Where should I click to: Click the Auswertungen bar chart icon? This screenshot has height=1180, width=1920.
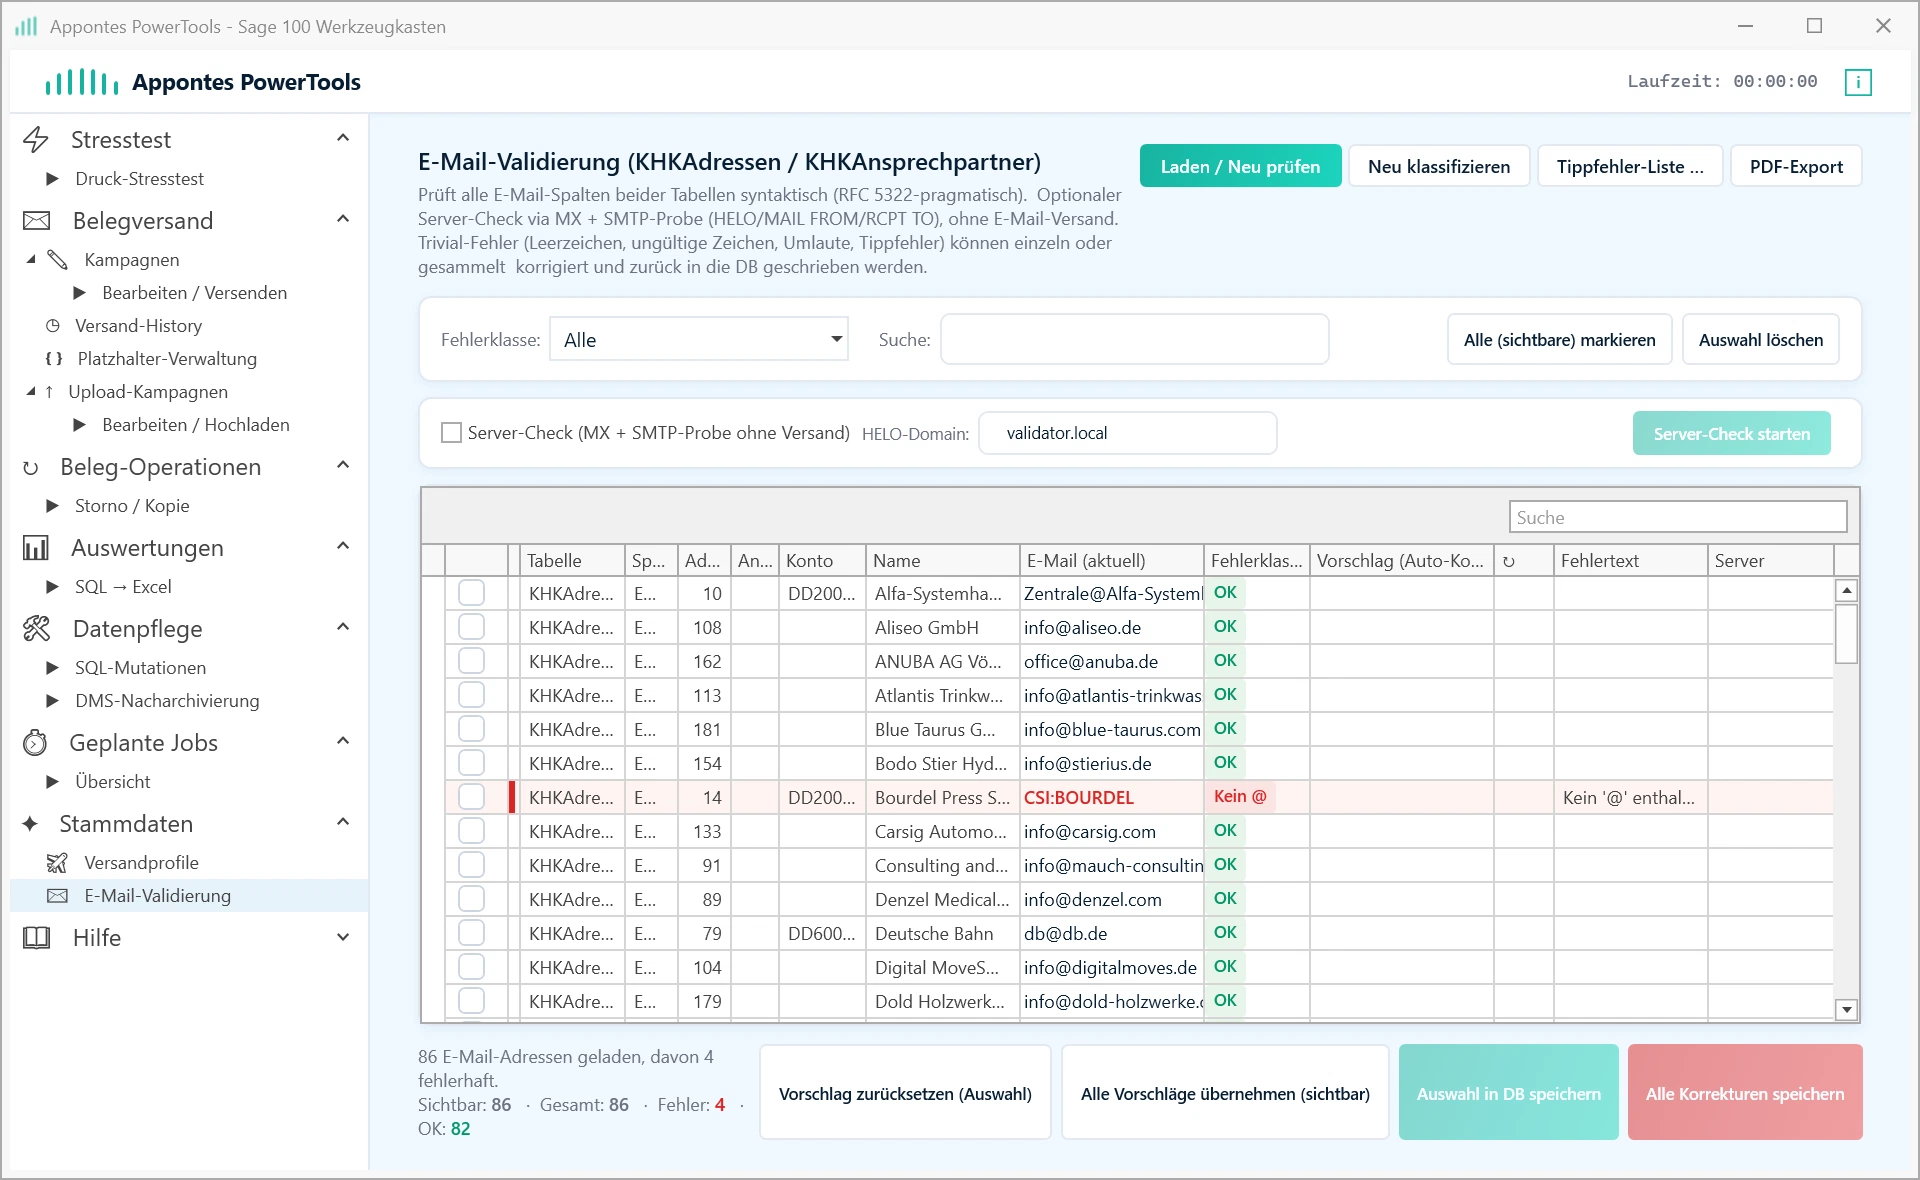point(36,548)
